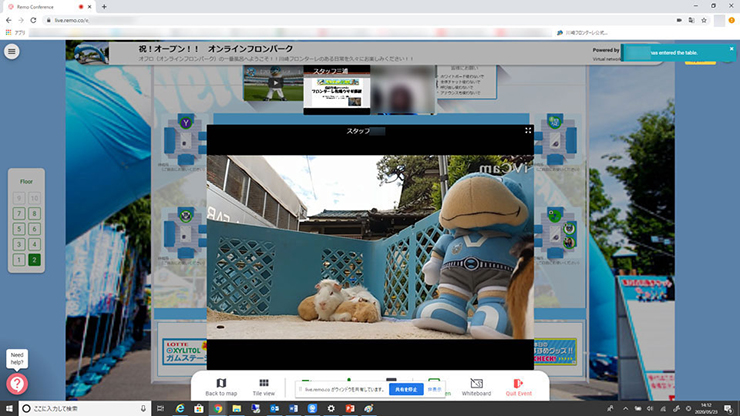740x416 pixels.
Task: Switch to Tile view
Action: 263,387
